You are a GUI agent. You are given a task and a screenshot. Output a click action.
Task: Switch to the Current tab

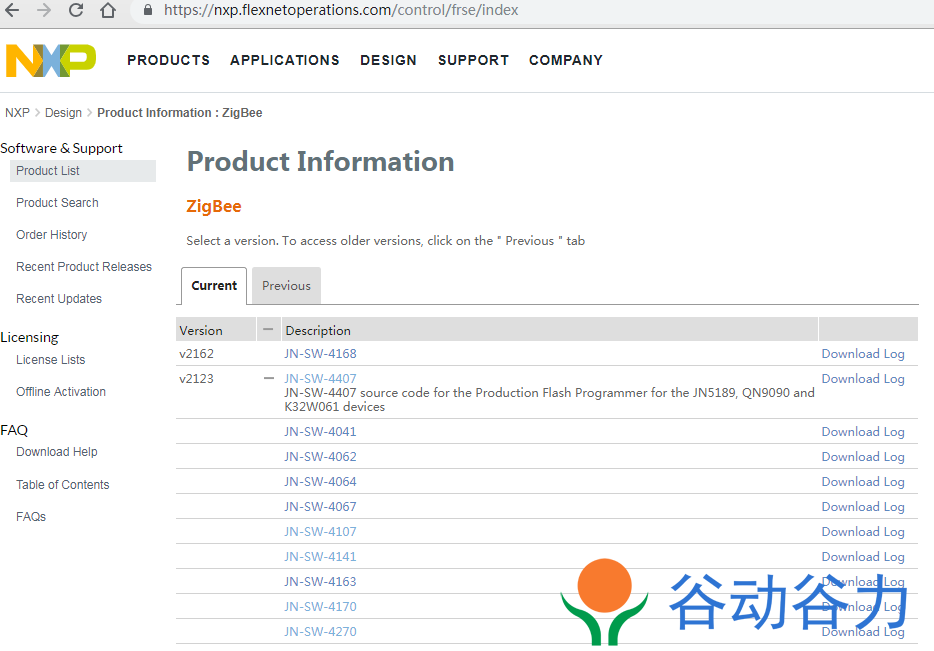(214, 285)
